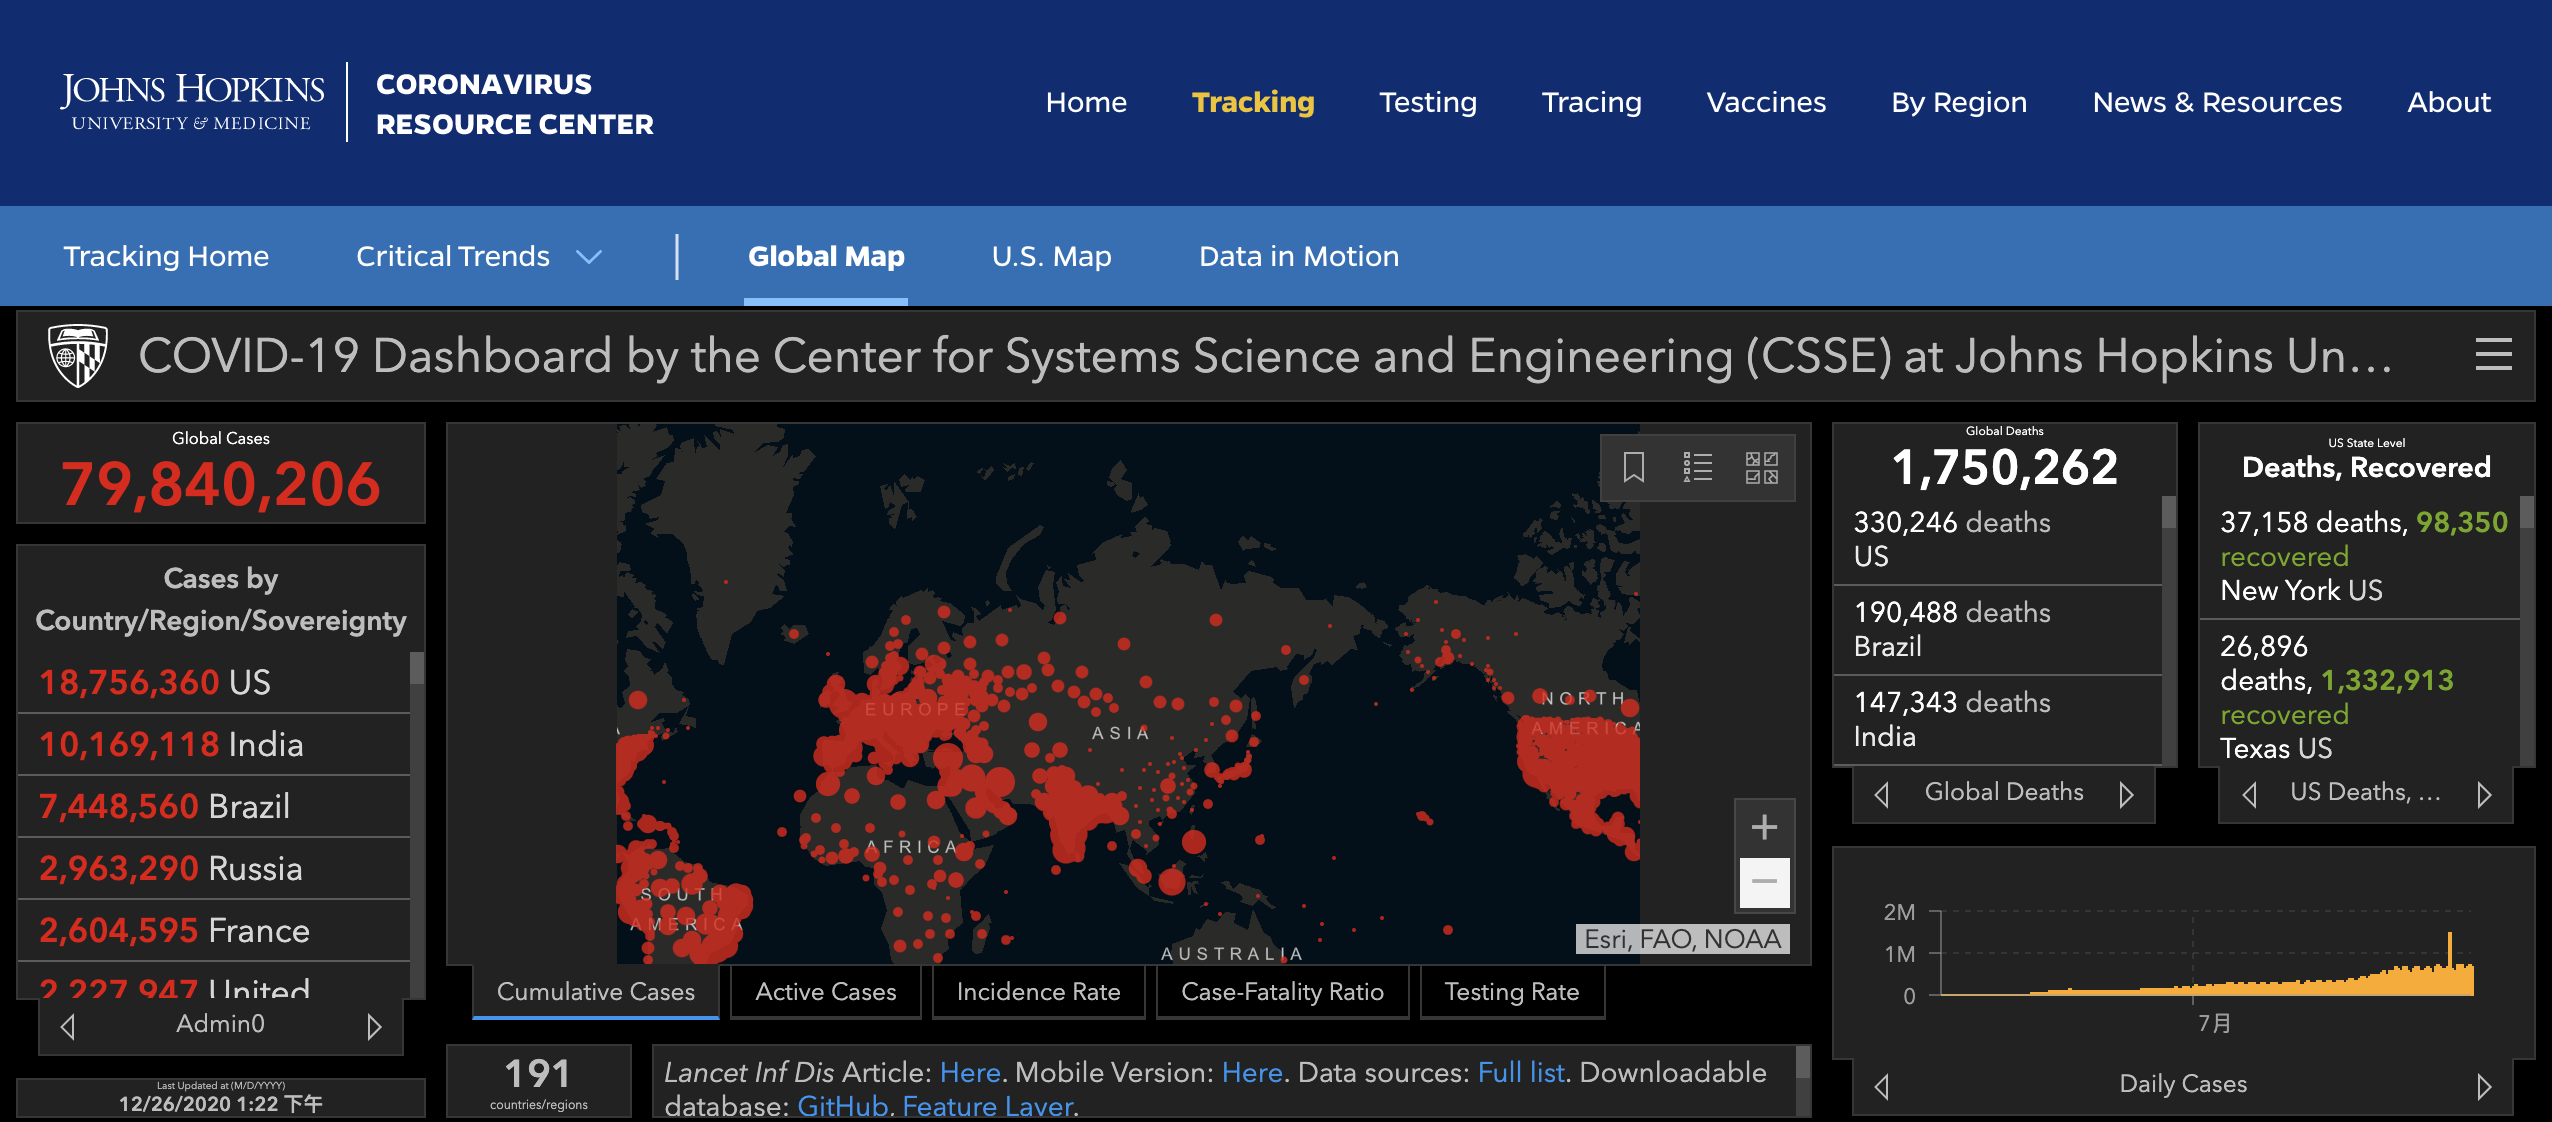Screen dimensions: 2552x1122
Task: Click next arrow beside Daily Cases
Action: [2484, 1086]
